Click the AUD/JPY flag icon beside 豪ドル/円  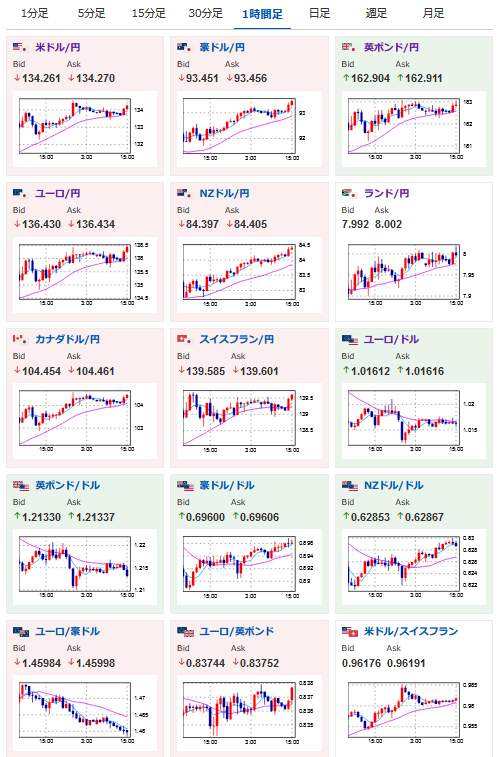click(184, 47)
